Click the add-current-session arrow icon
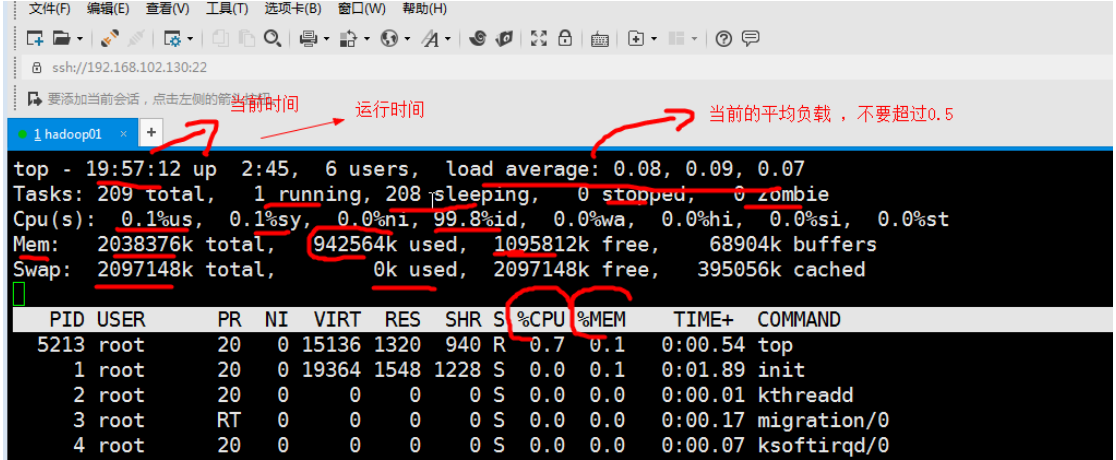This screenshot has height=460, width=1116. click(x=34, y=98)
